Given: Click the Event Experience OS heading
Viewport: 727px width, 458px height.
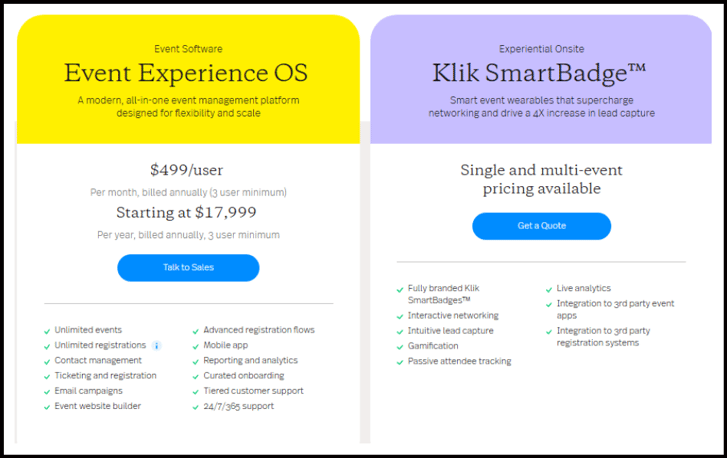Looking at the screenshot, I should 186,73.
